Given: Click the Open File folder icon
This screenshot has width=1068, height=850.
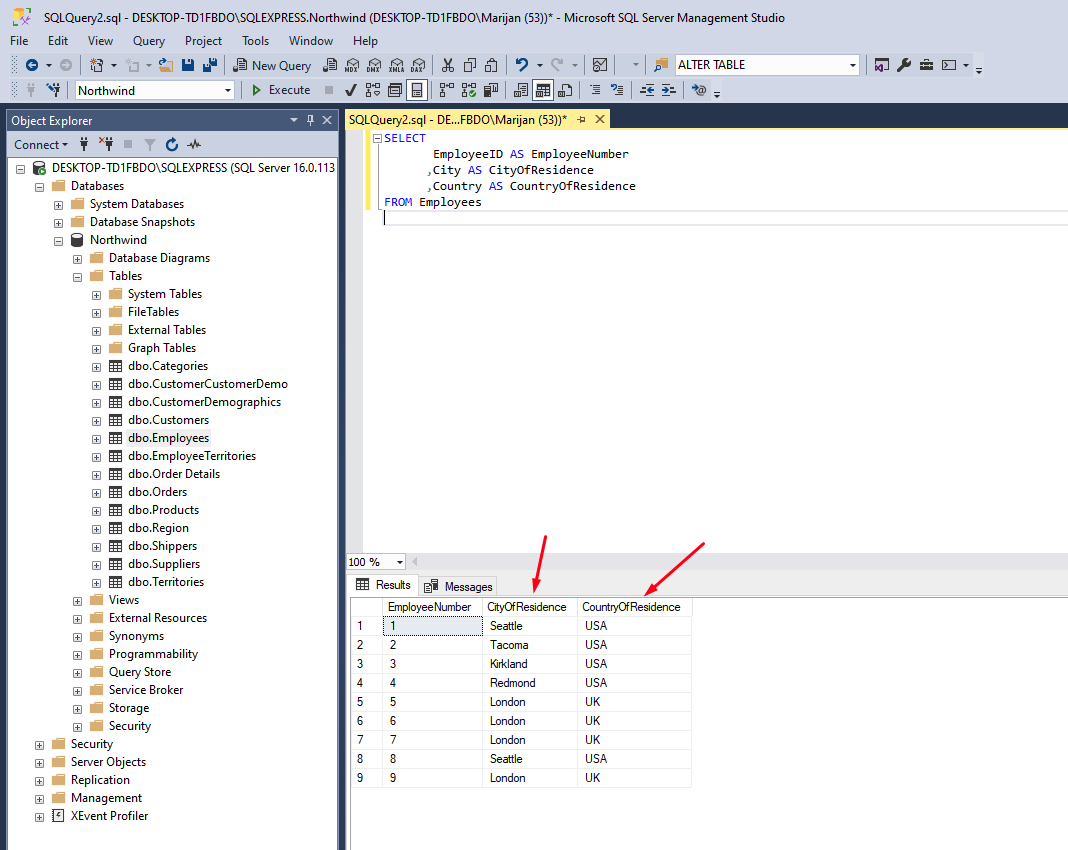Looking at the screenshot, I should point(166,65).
